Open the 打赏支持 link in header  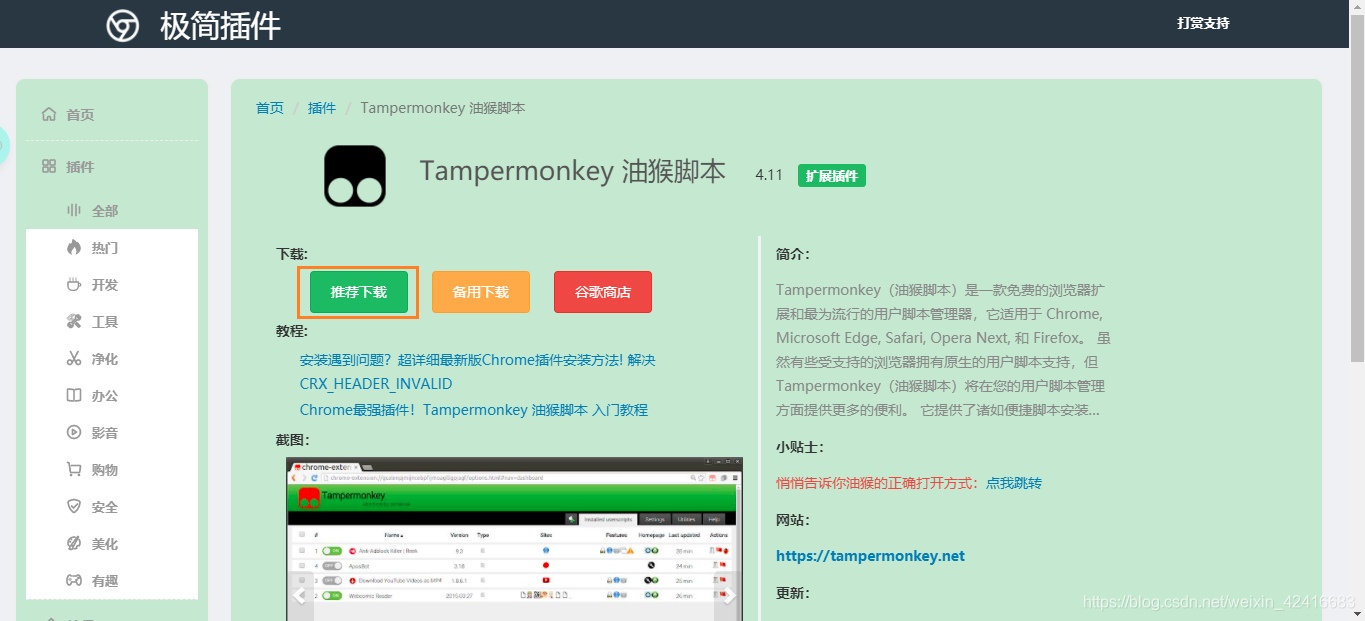tap(1203, 23)
